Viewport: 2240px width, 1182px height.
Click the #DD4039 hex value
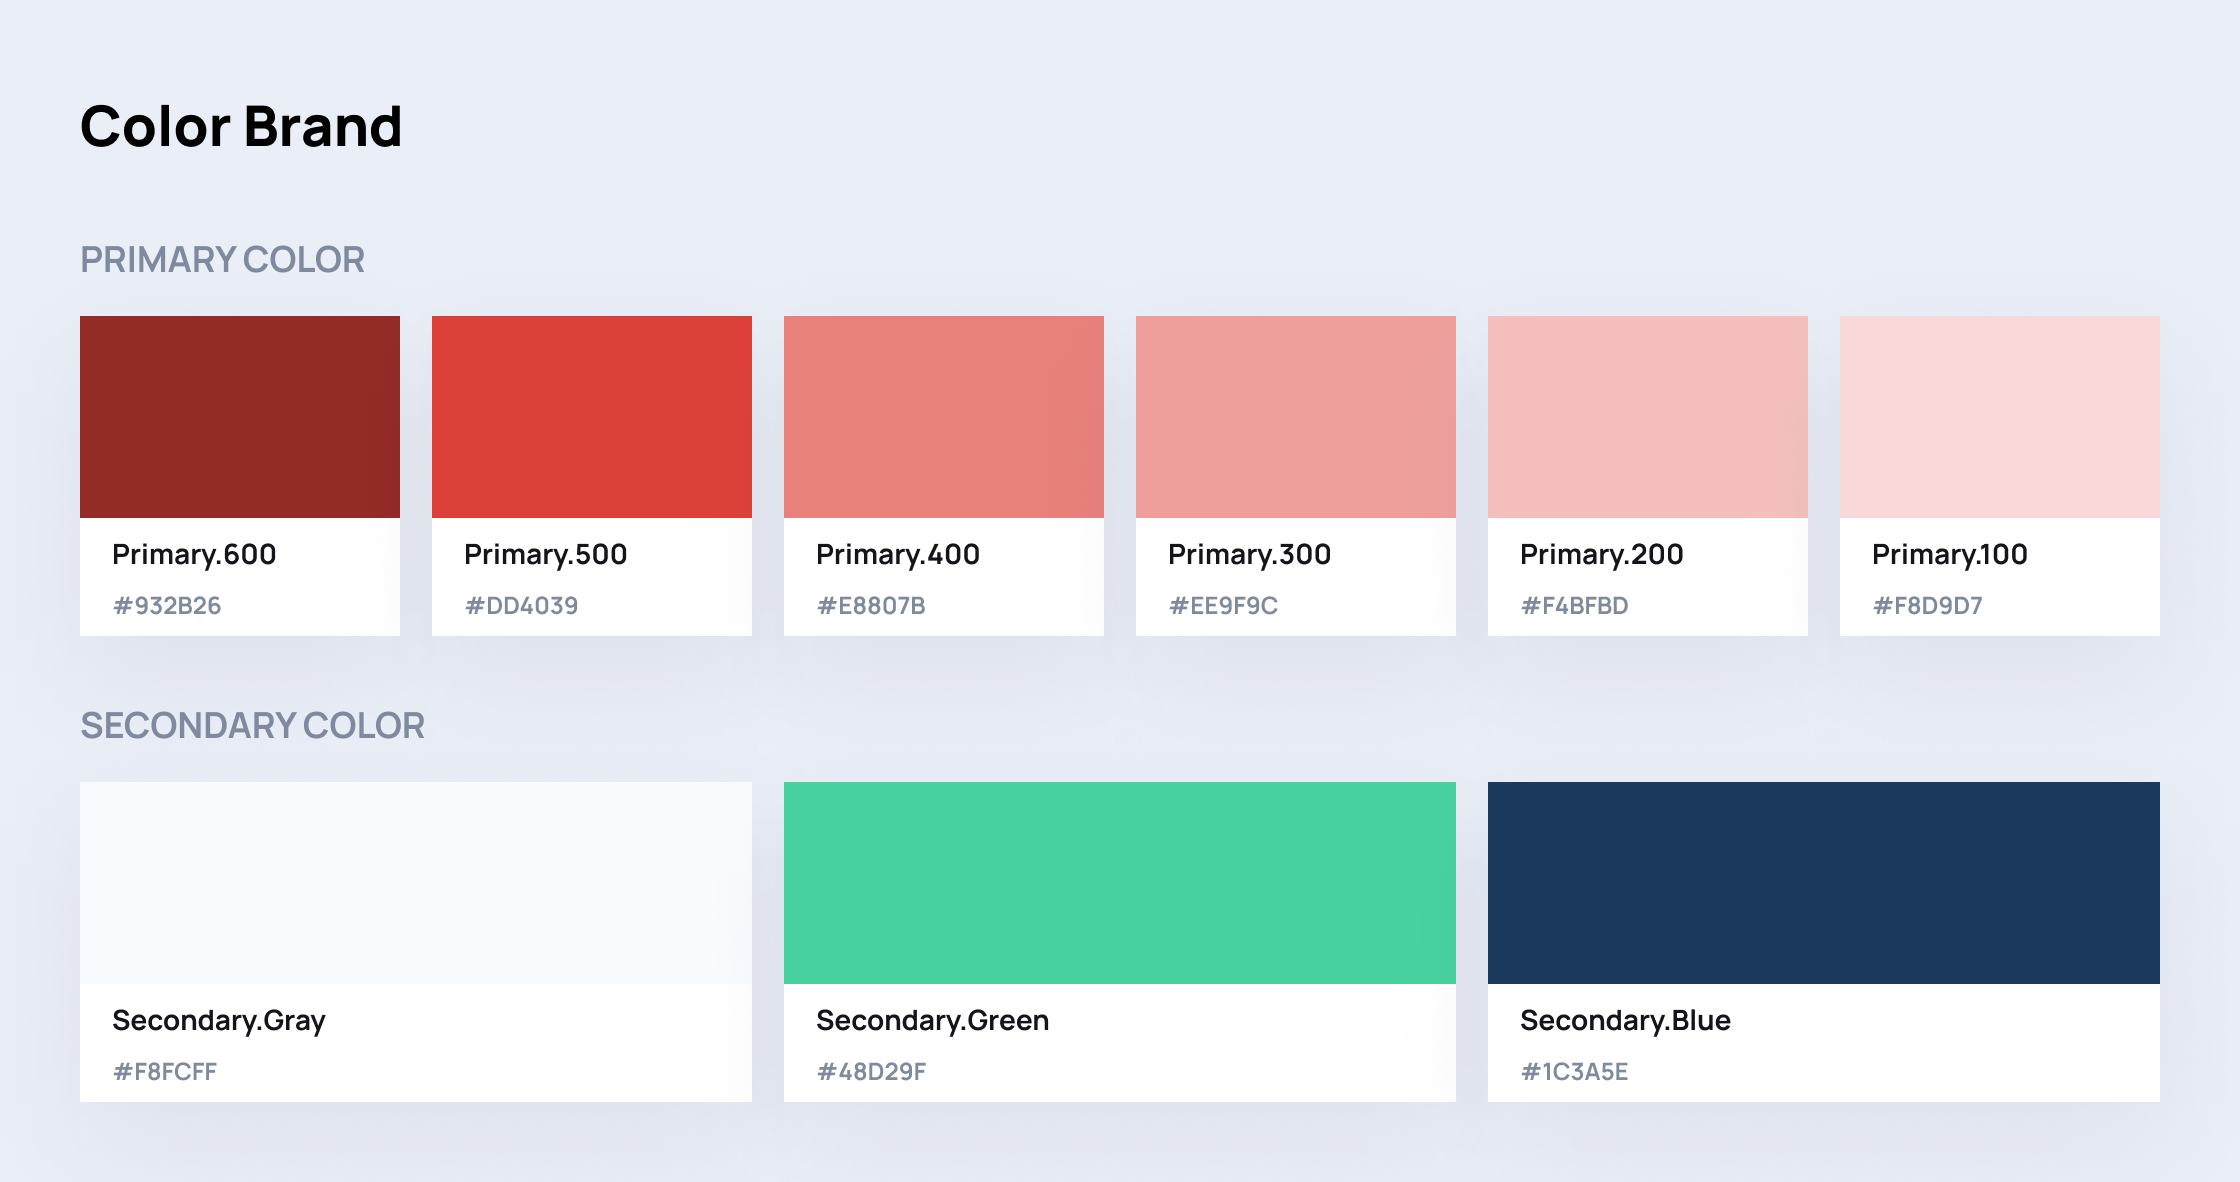[x=521, y=606]
